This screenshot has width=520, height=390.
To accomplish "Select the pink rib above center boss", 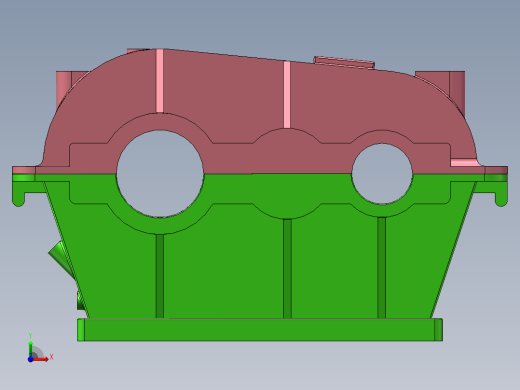I will (x=287, y=94).
